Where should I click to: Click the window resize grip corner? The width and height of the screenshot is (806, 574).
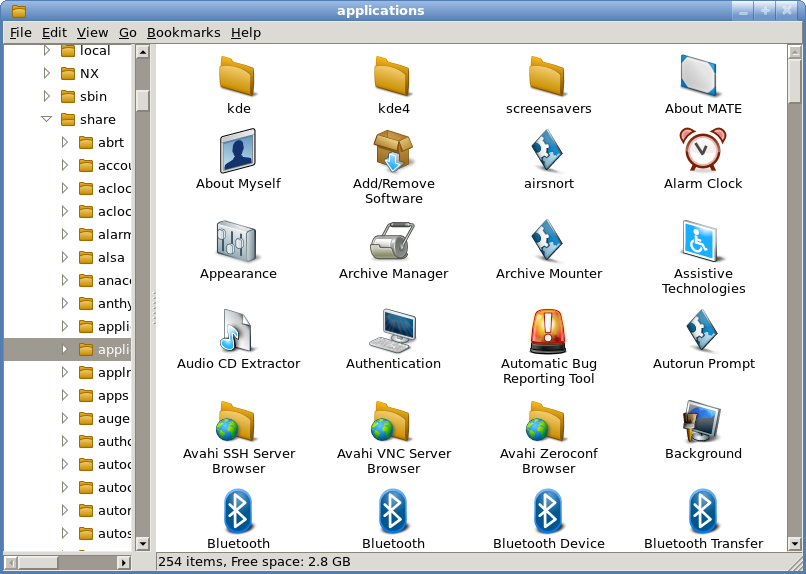pos(795,562)
